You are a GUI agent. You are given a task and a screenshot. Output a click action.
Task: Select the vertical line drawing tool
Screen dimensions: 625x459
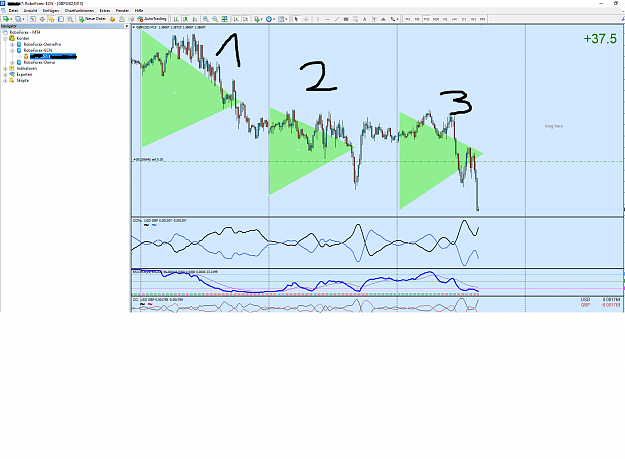(x=318, y=19)
